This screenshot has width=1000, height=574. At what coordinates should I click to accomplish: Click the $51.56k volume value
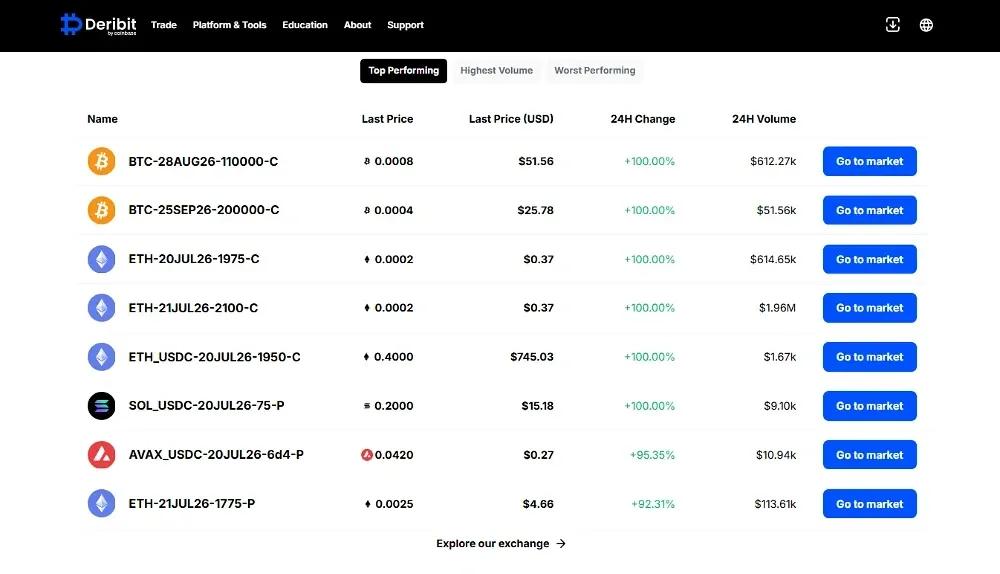pos(776,210)
